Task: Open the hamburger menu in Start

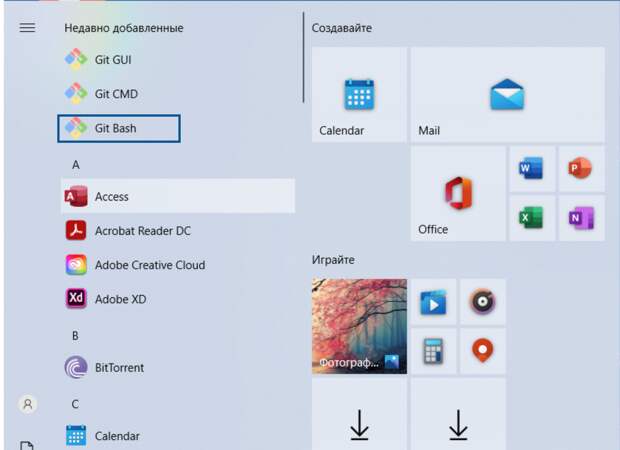Action: pos(27,28)
